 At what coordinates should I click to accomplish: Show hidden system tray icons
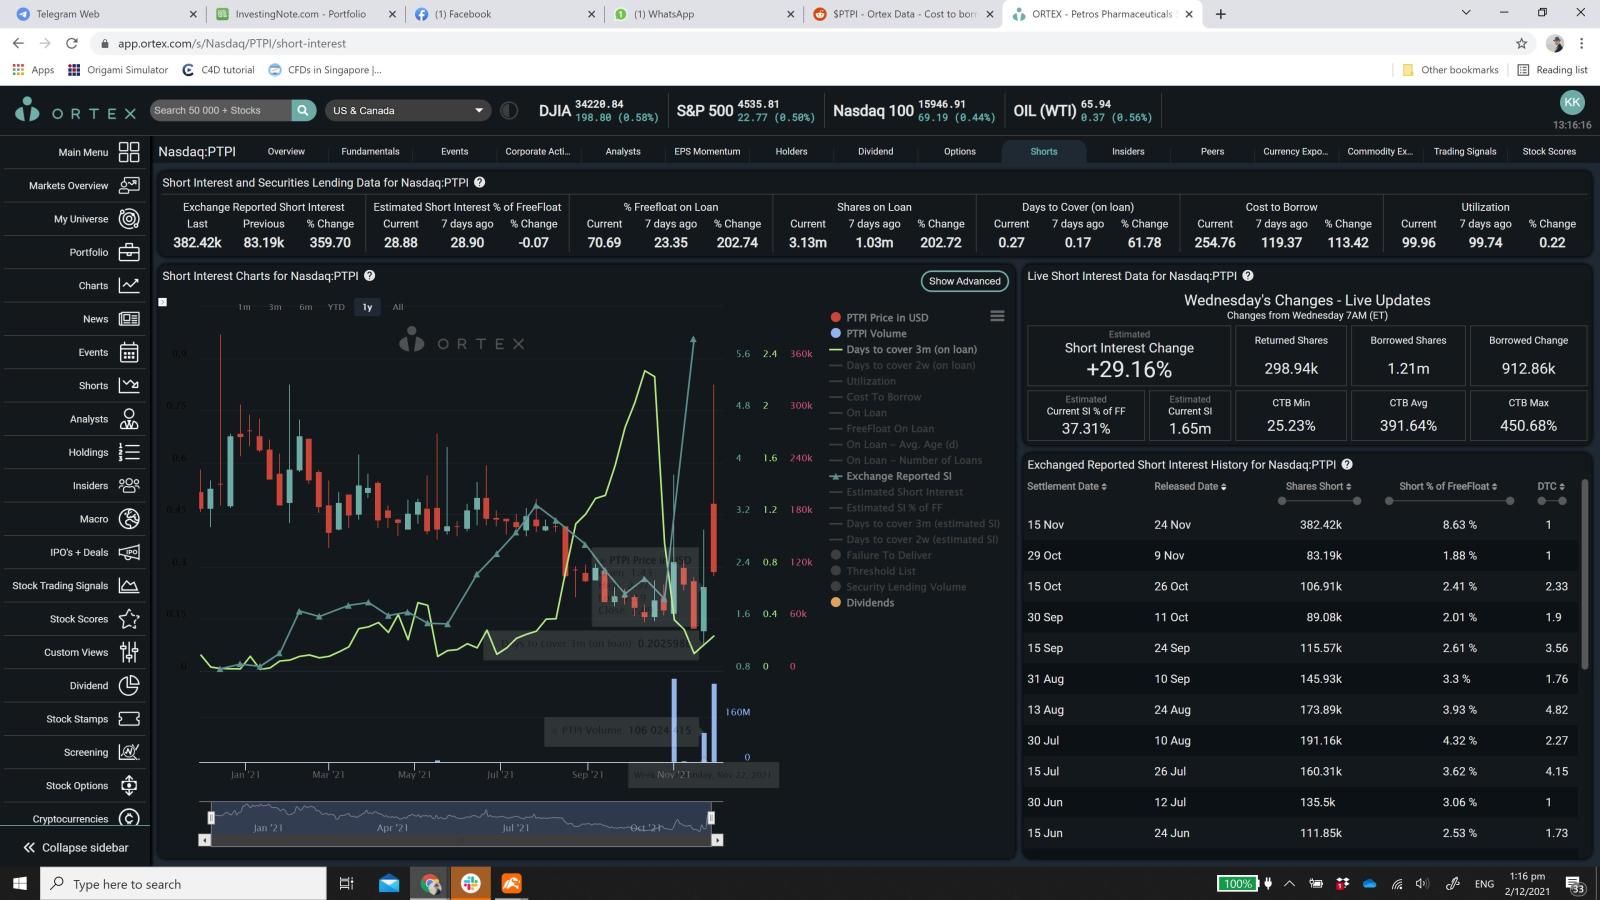(1289, 883)
